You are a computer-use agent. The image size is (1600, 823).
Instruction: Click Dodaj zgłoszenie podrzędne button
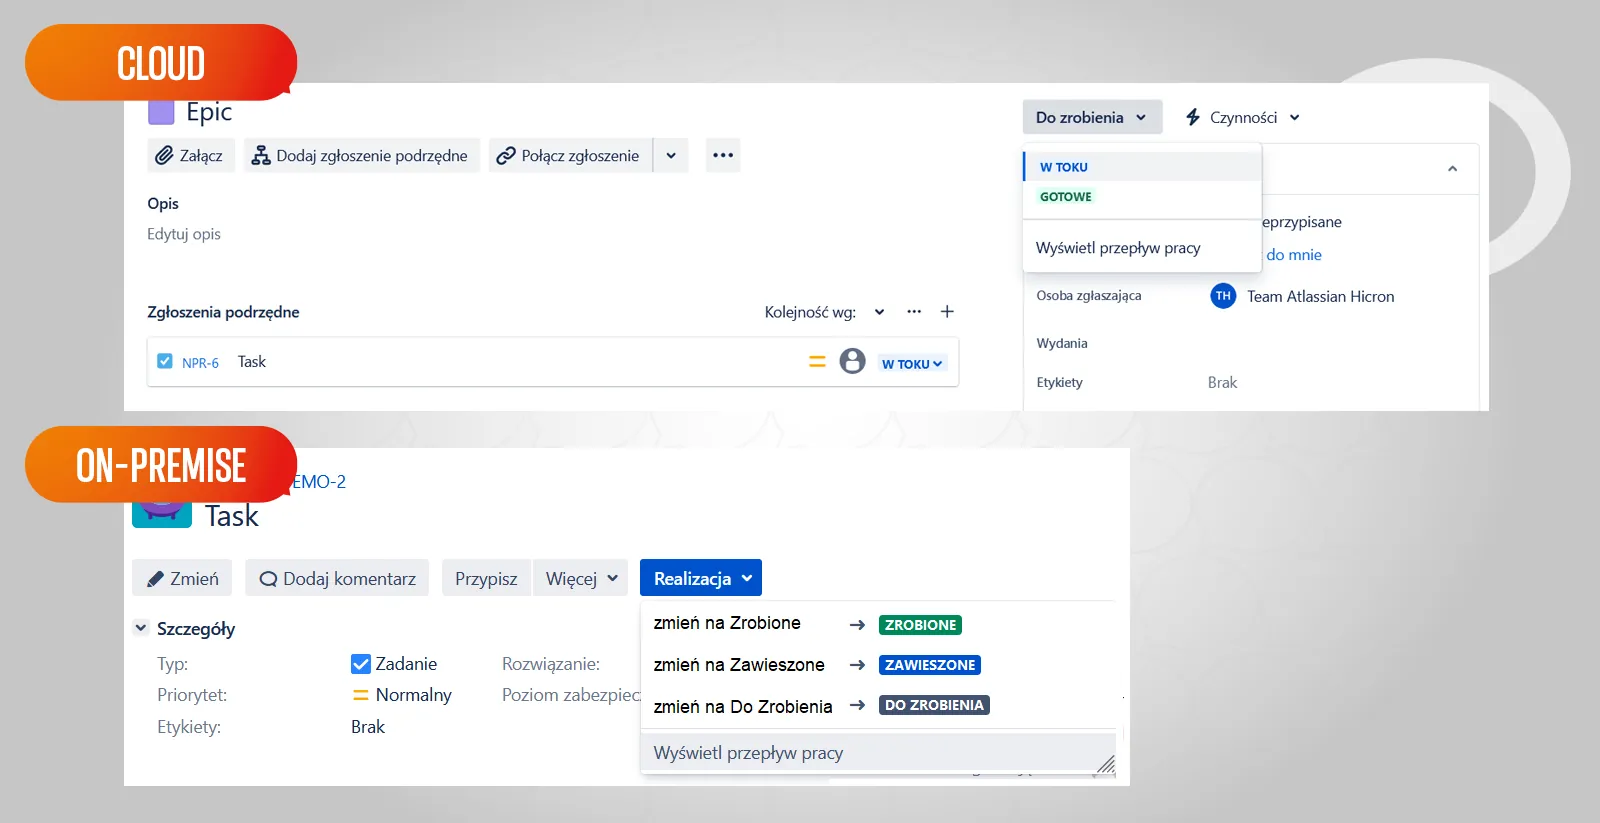point(361,155)
